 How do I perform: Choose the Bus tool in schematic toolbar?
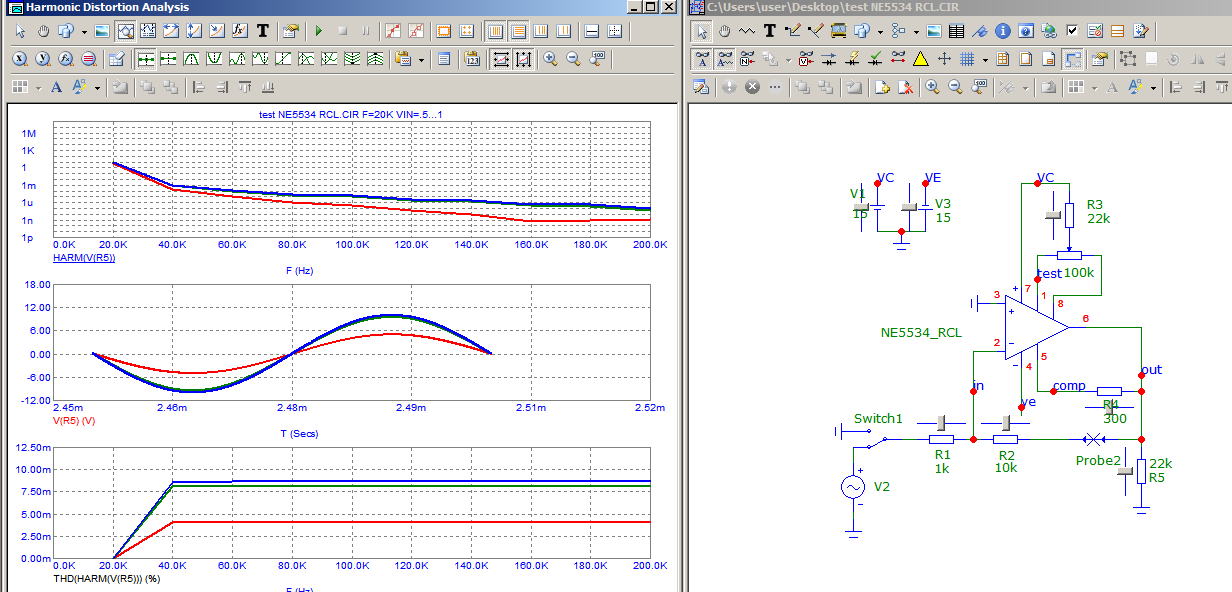click(839, 31)
